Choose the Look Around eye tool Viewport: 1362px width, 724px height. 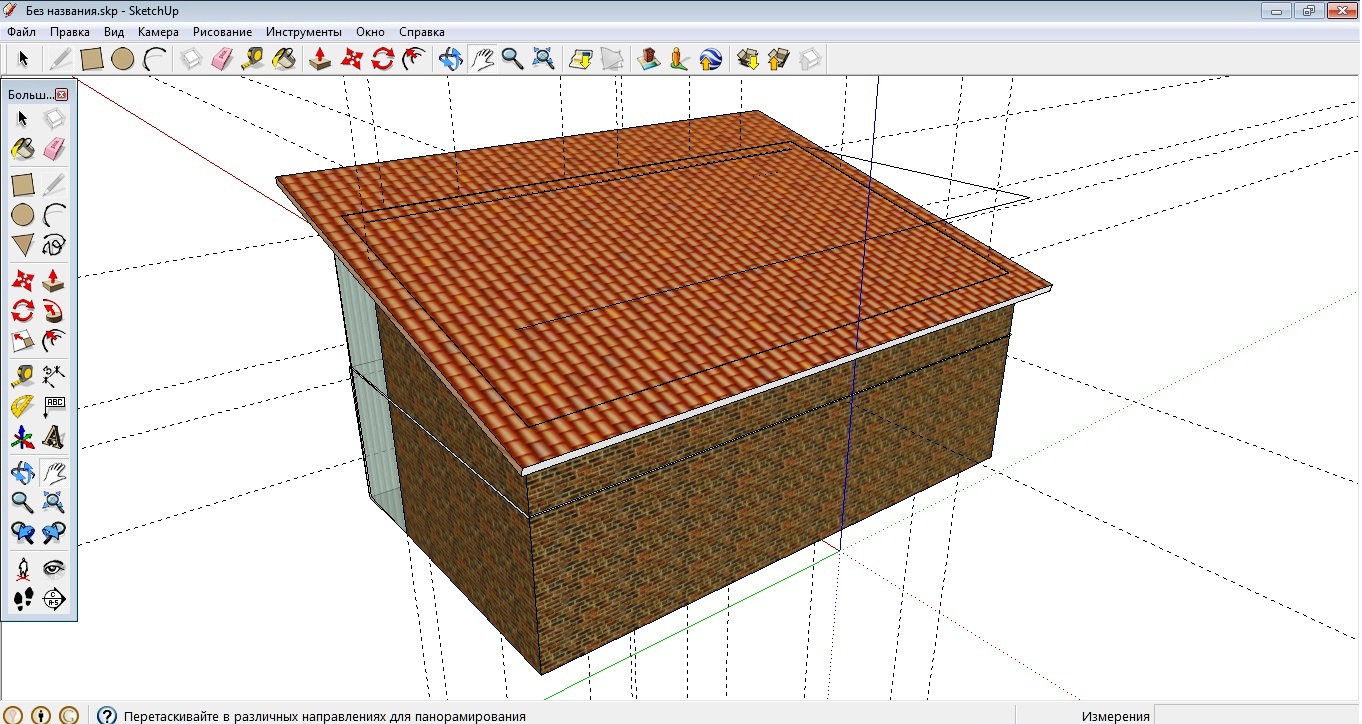54,568
